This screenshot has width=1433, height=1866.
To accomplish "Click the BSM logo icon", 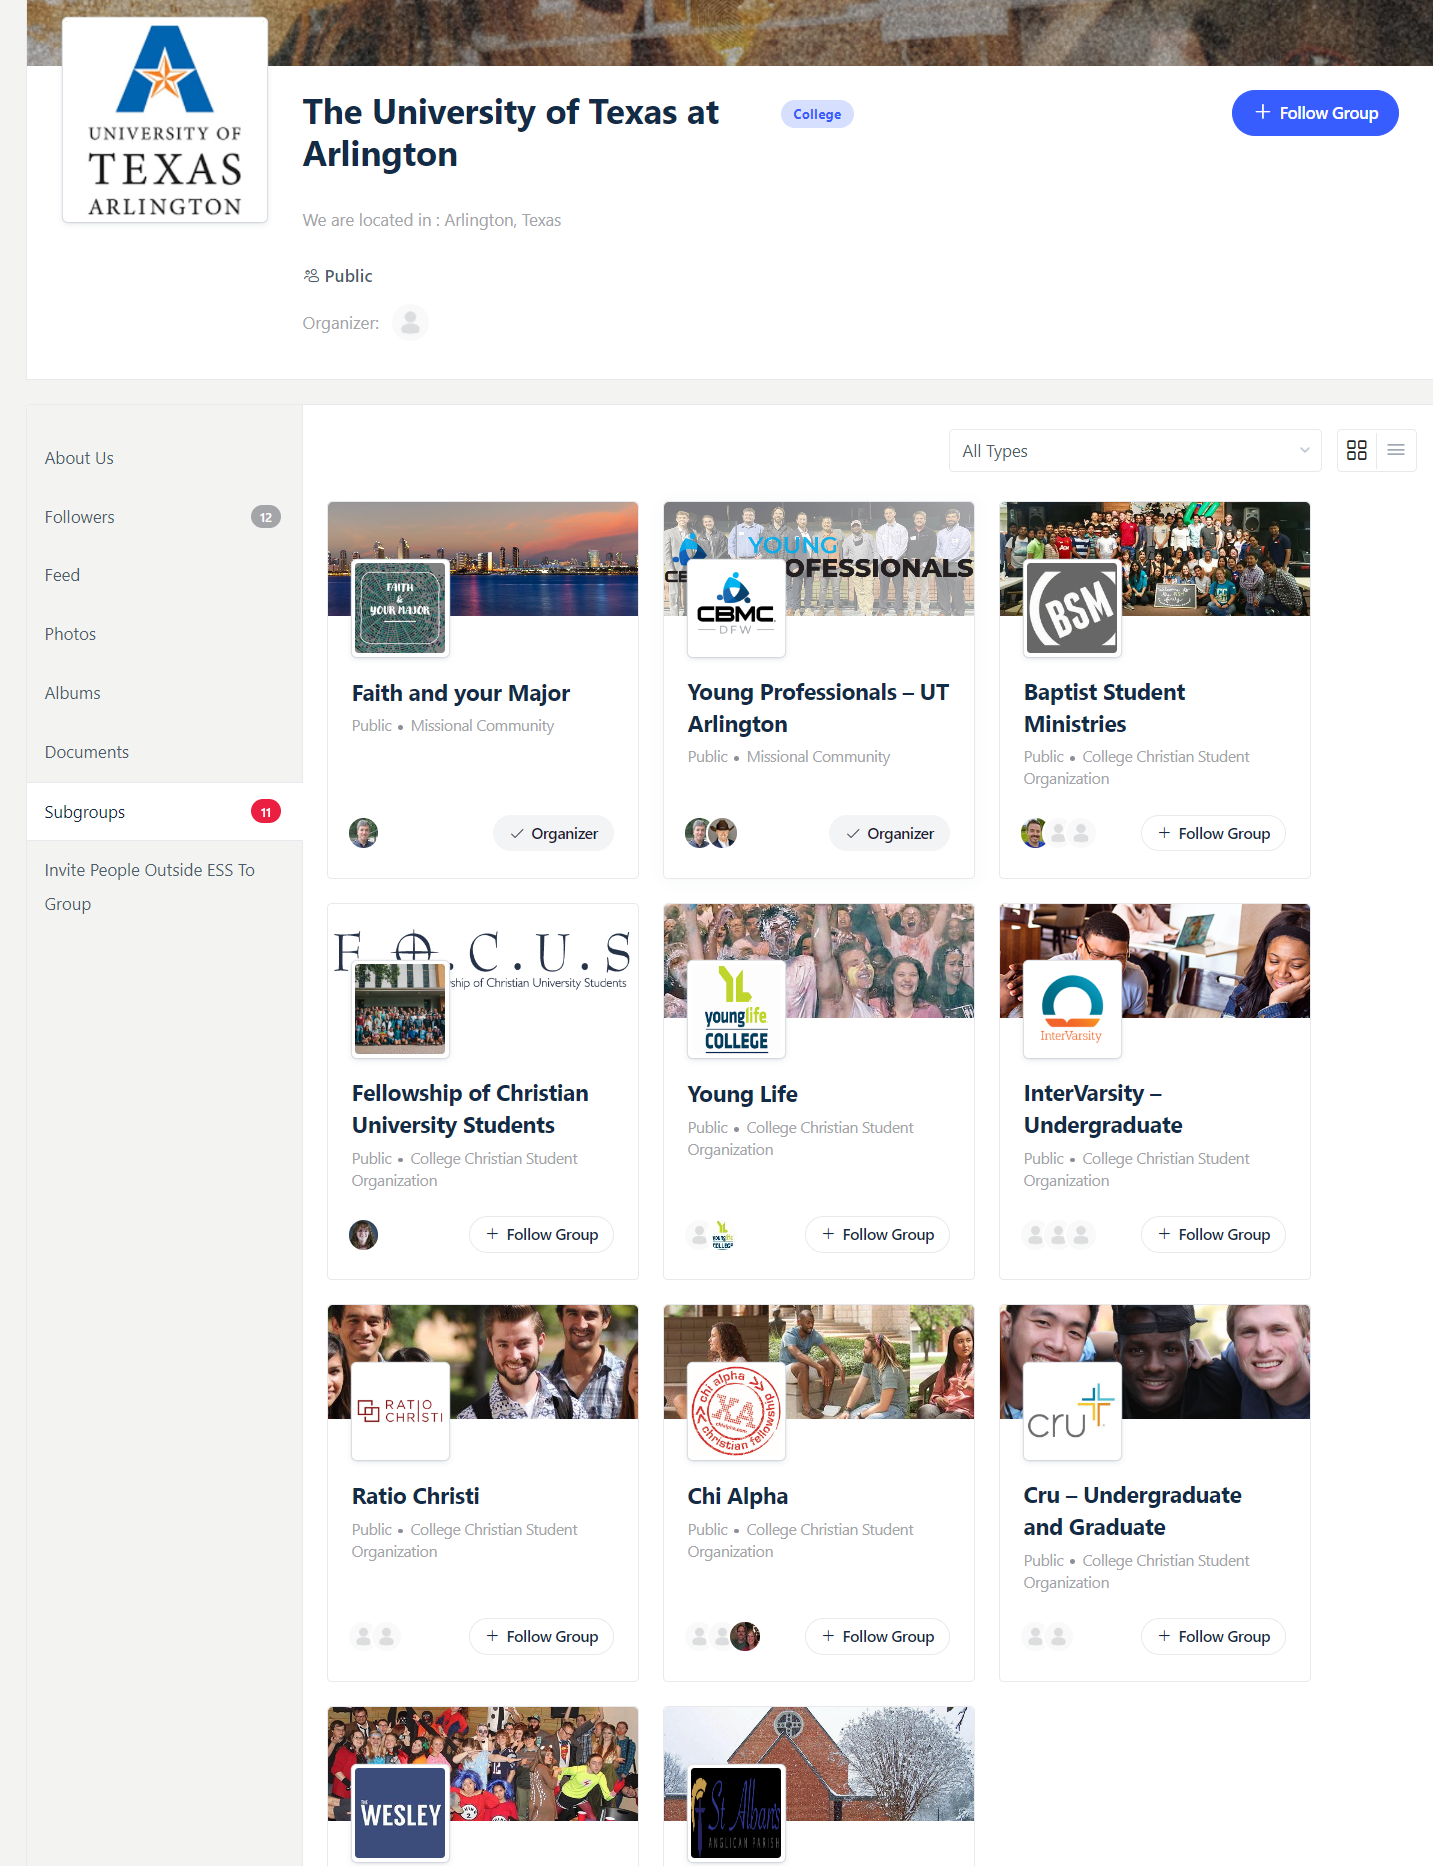I will click(x=1072, y=608).
